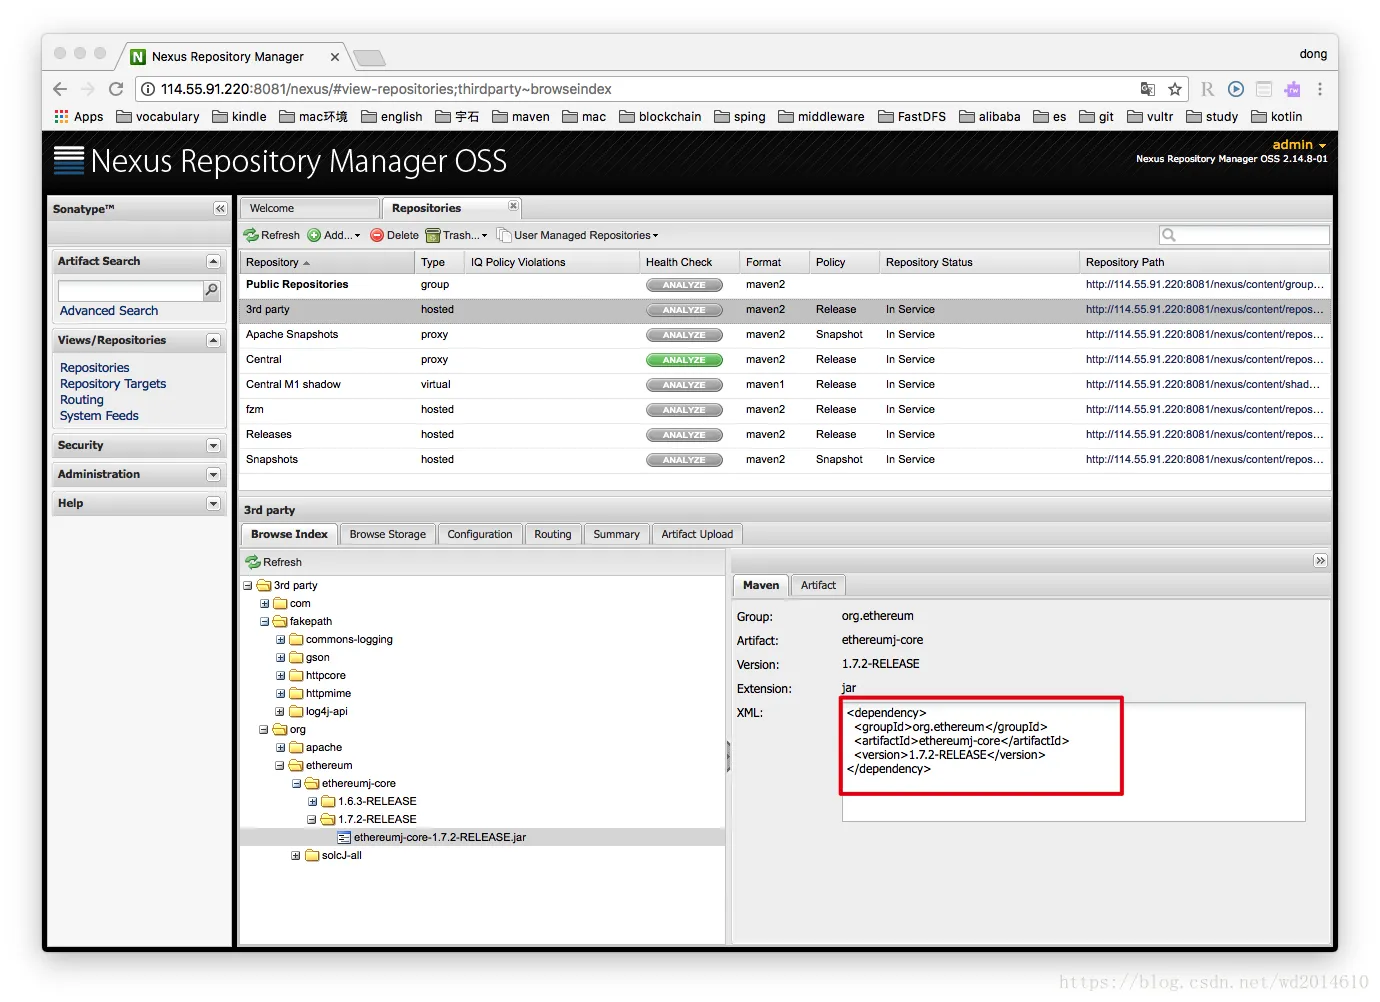Open the Routing sidebar link

tap(82, 400)
